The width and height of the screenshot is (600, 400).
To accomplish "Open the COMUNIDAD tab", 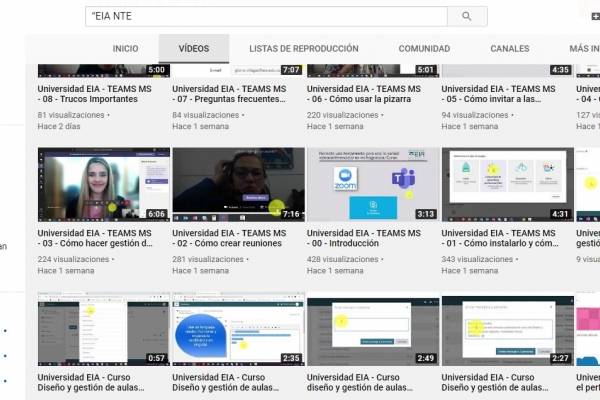I will 424,49.
